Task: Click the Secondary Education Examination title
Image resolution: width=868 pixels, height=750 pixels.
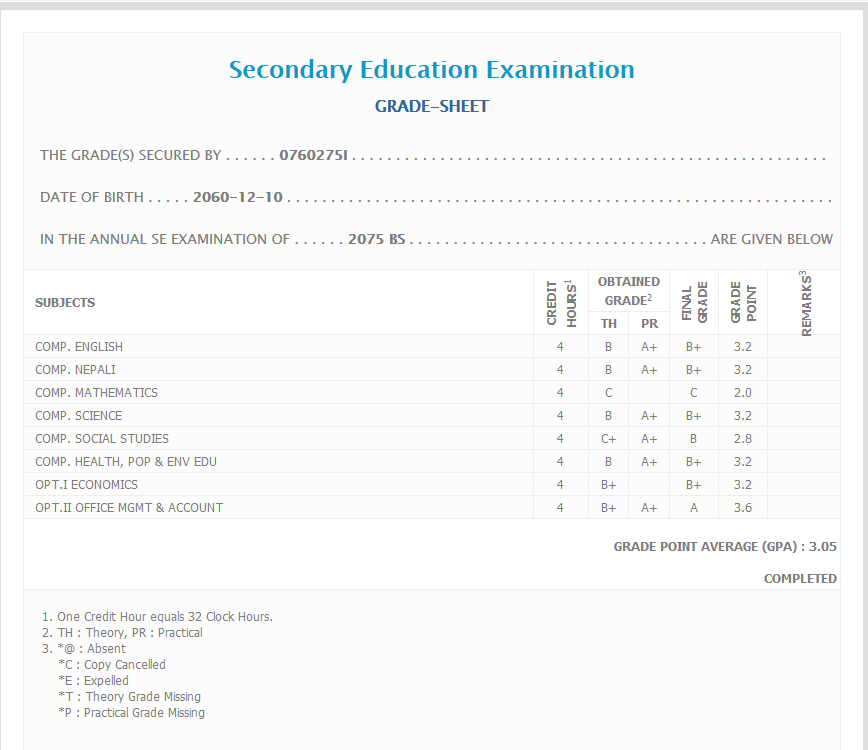Action: click(x=431, y=70)
